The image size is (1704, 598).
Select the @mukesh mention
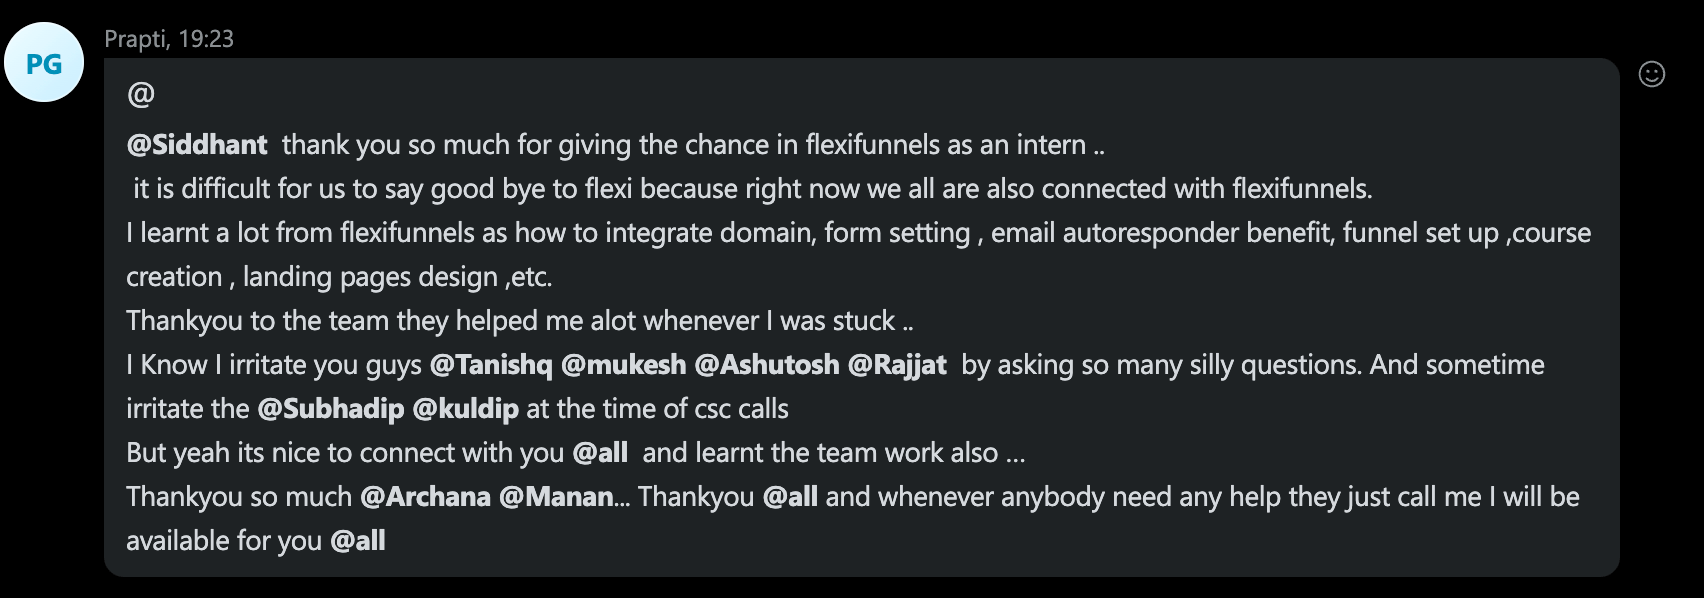(x=624, y=365)
